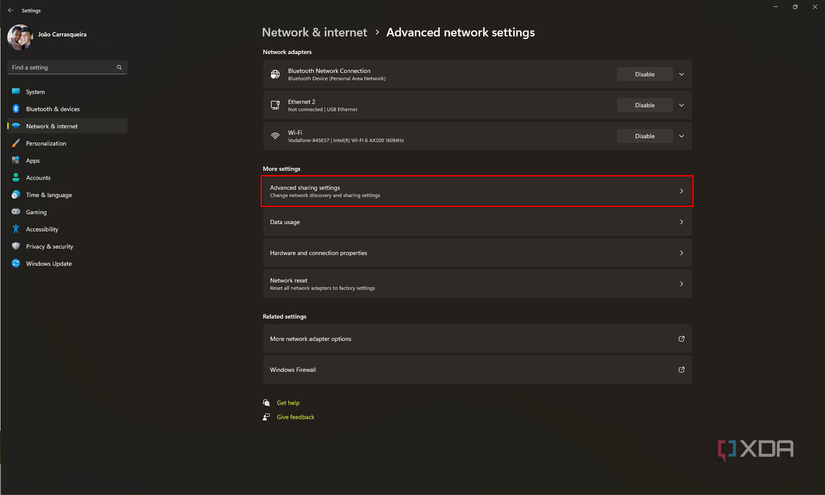Click the search magnifier icon

(120, 68)
